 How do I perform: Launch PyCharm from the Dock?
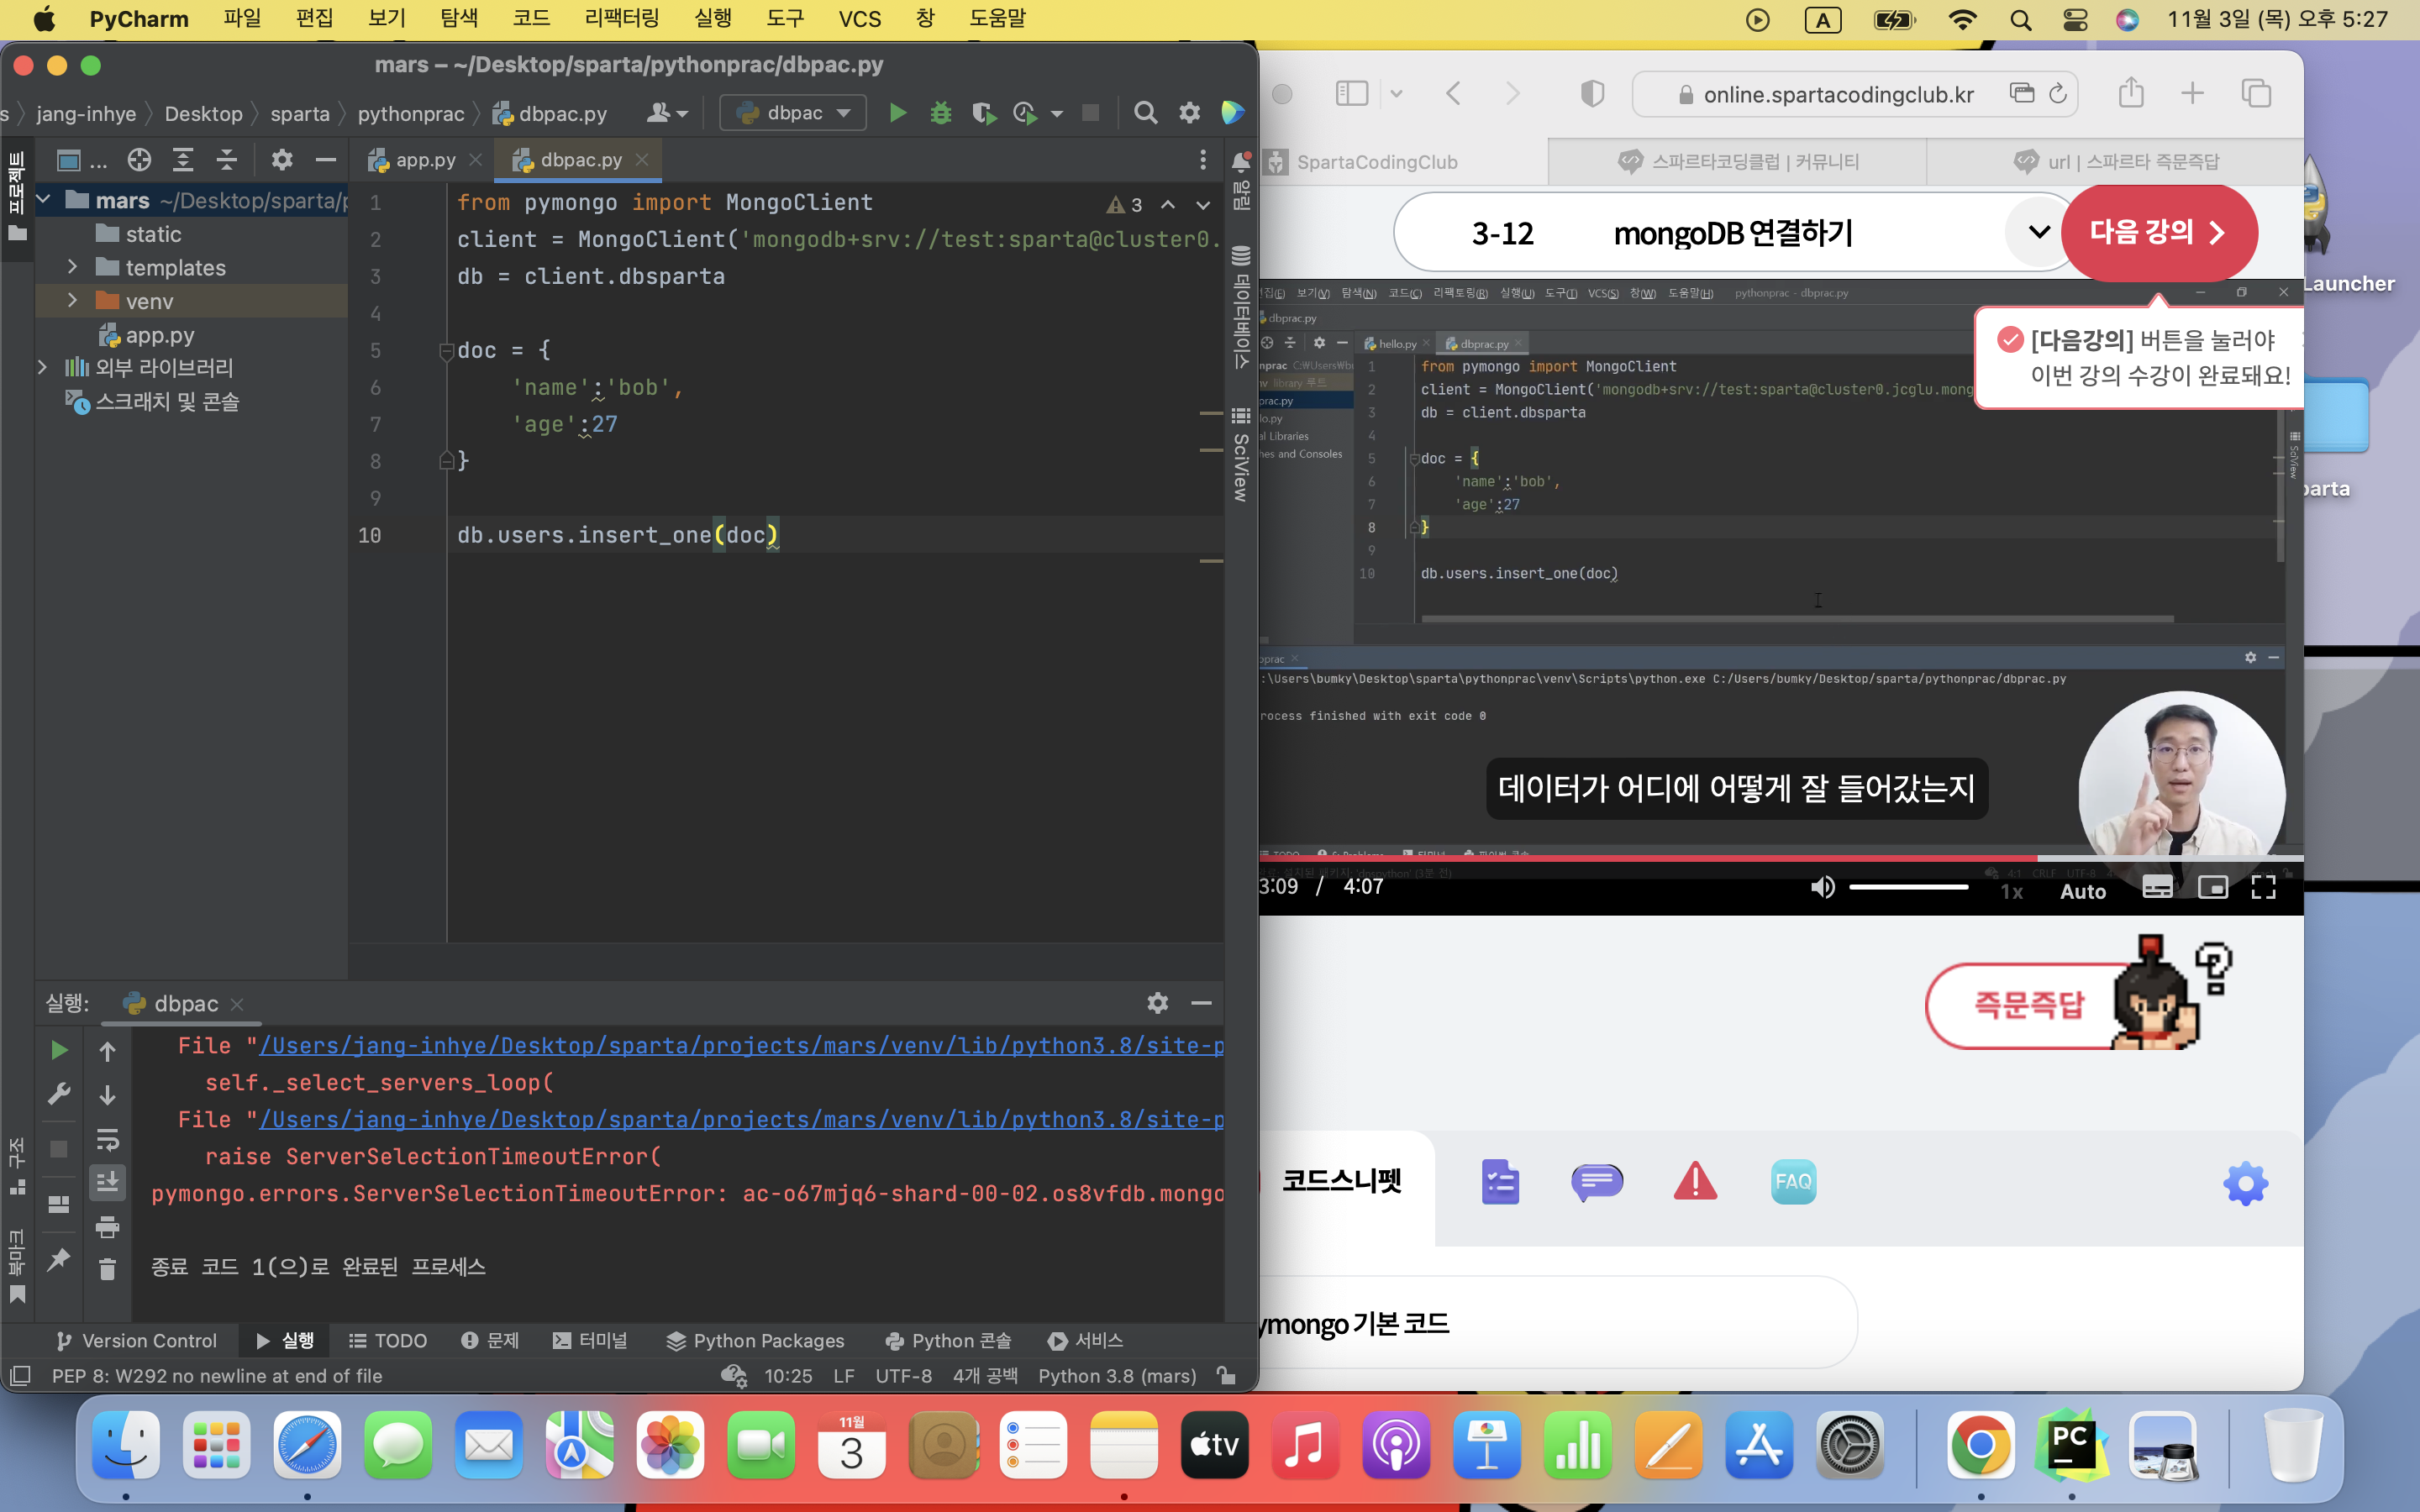tap(2071, 1445)
